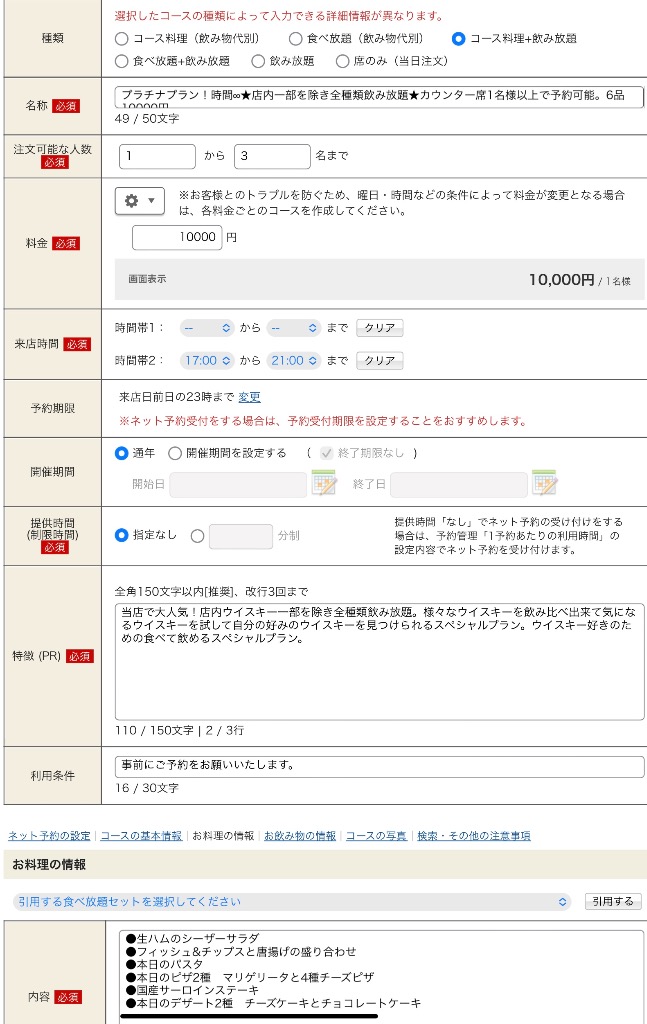This screenshot has height=1024, width=647.
Task: Open the 終了日 calendar picker icon
Action: tap(544, 484)
